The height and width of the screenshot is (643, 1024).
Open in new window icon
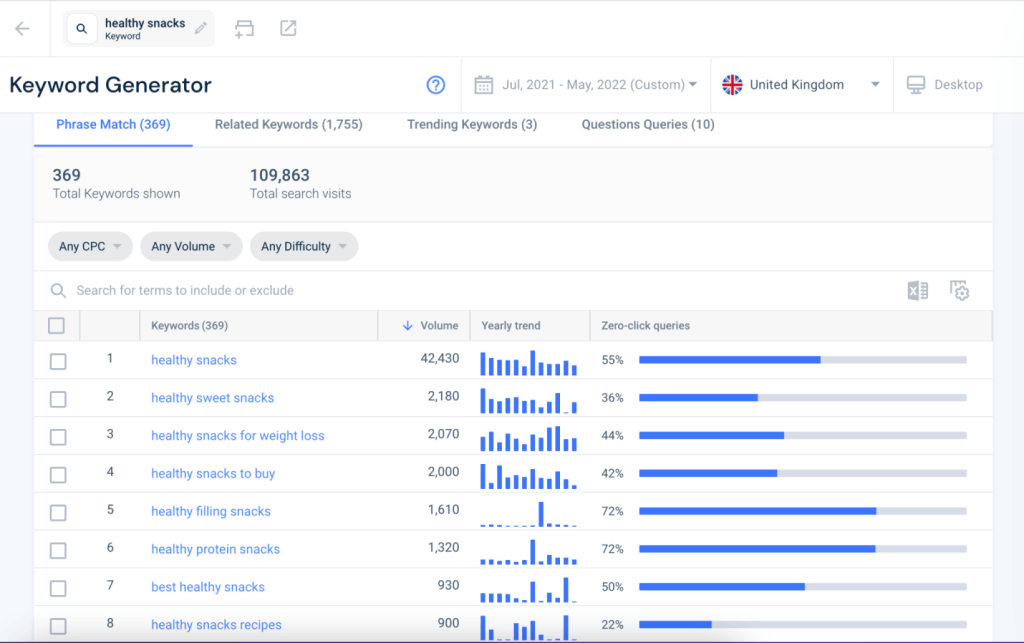(288, 28)
